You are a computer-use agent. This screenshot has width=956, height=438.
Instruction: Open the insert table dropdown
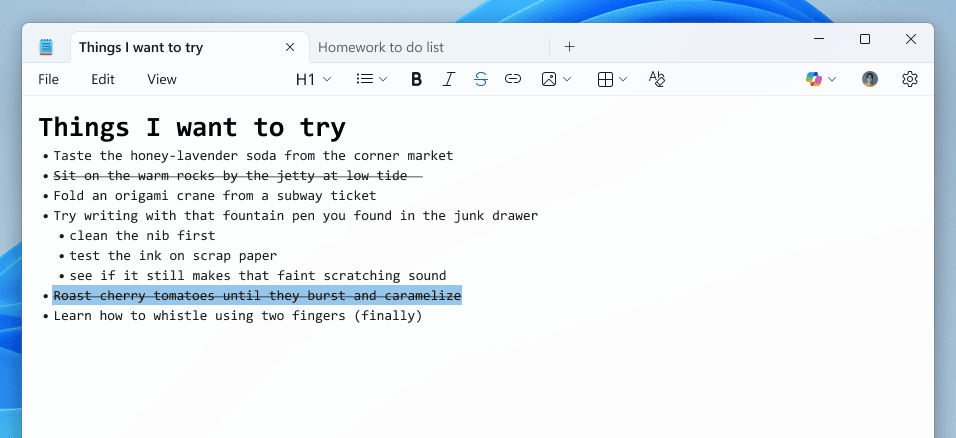tap(612, 79)
